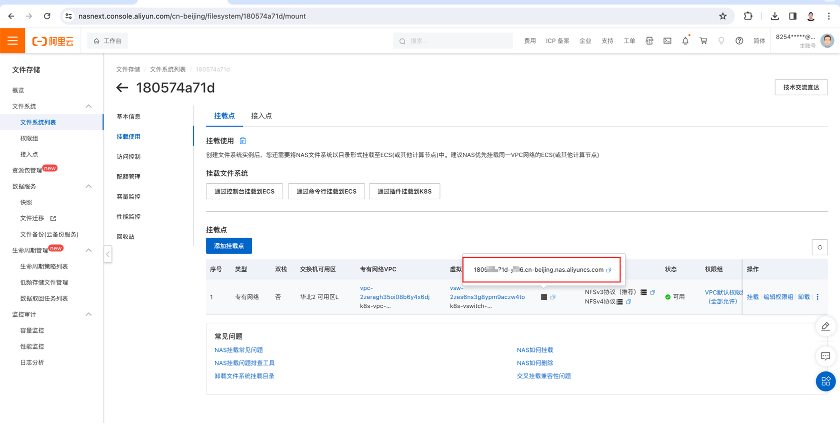Focus the console search box
This screenshot has height=424, width=840.
[453, 41]
